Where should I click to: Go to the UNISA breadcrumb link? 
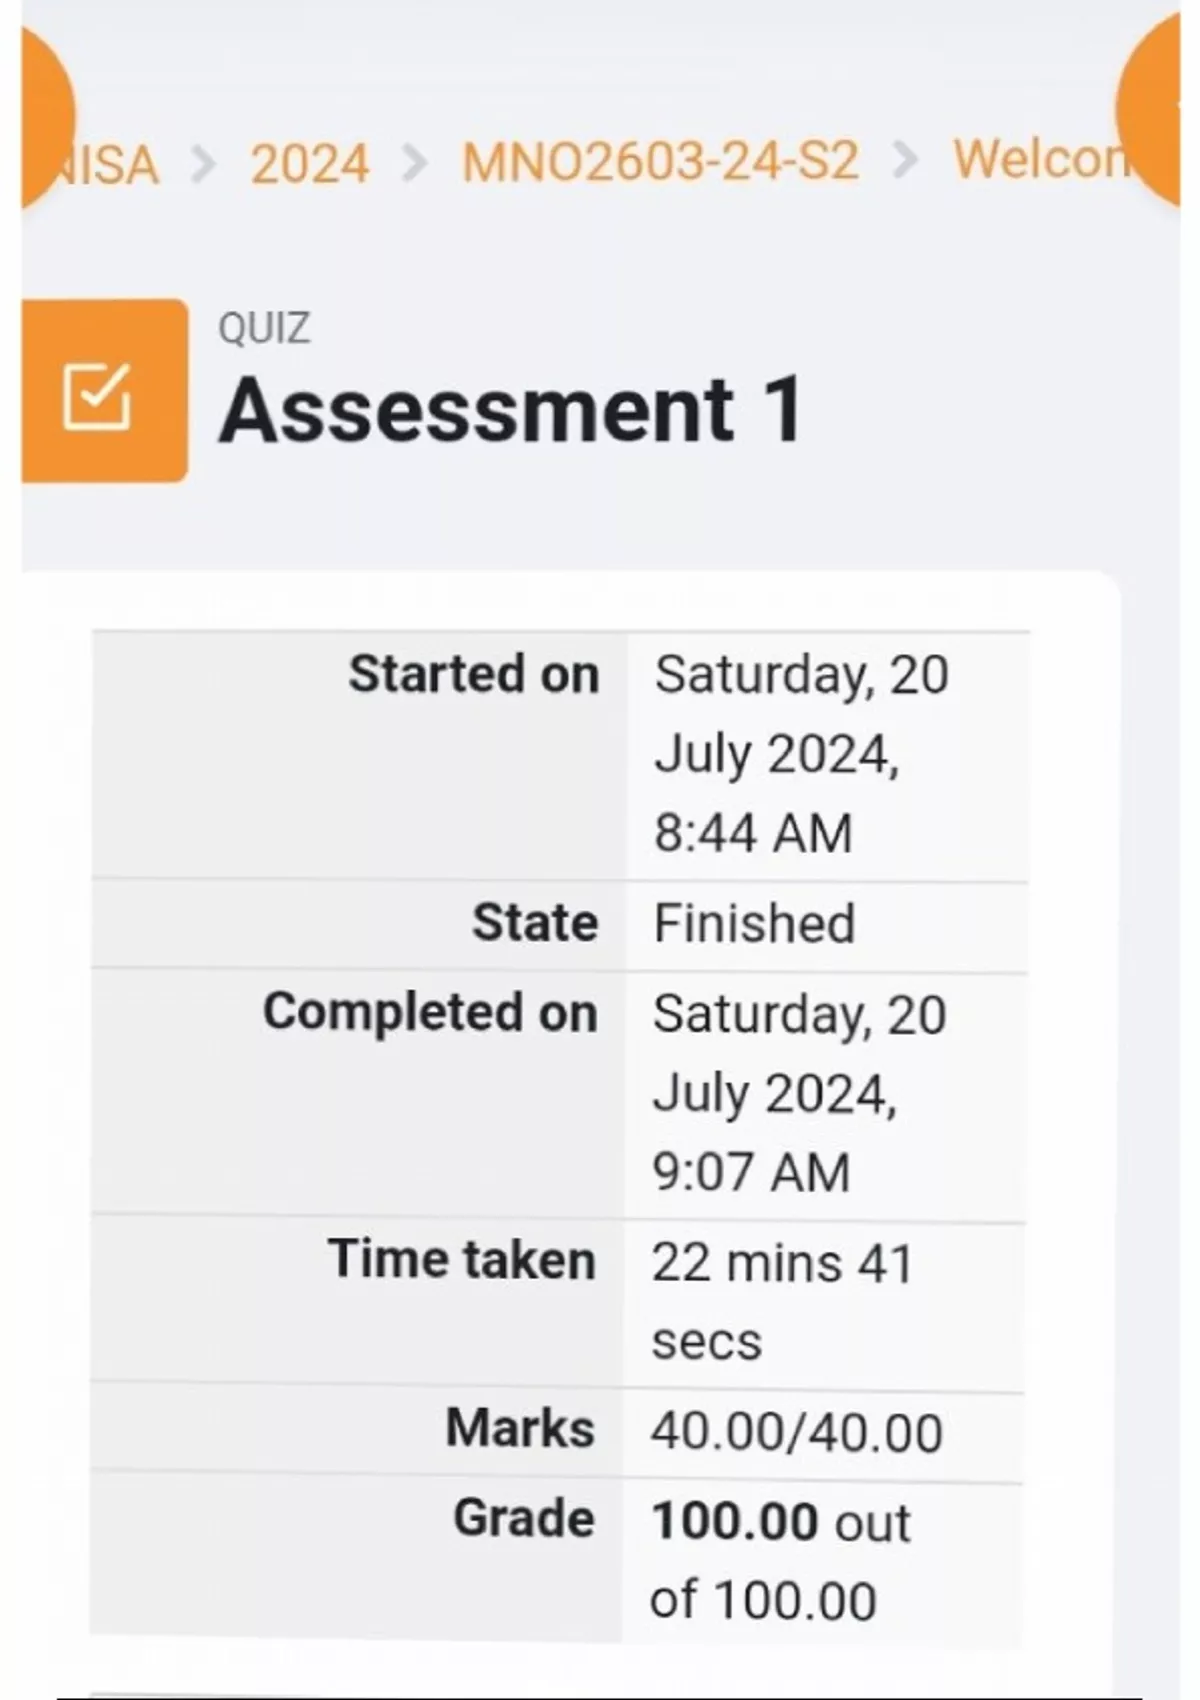112,165
